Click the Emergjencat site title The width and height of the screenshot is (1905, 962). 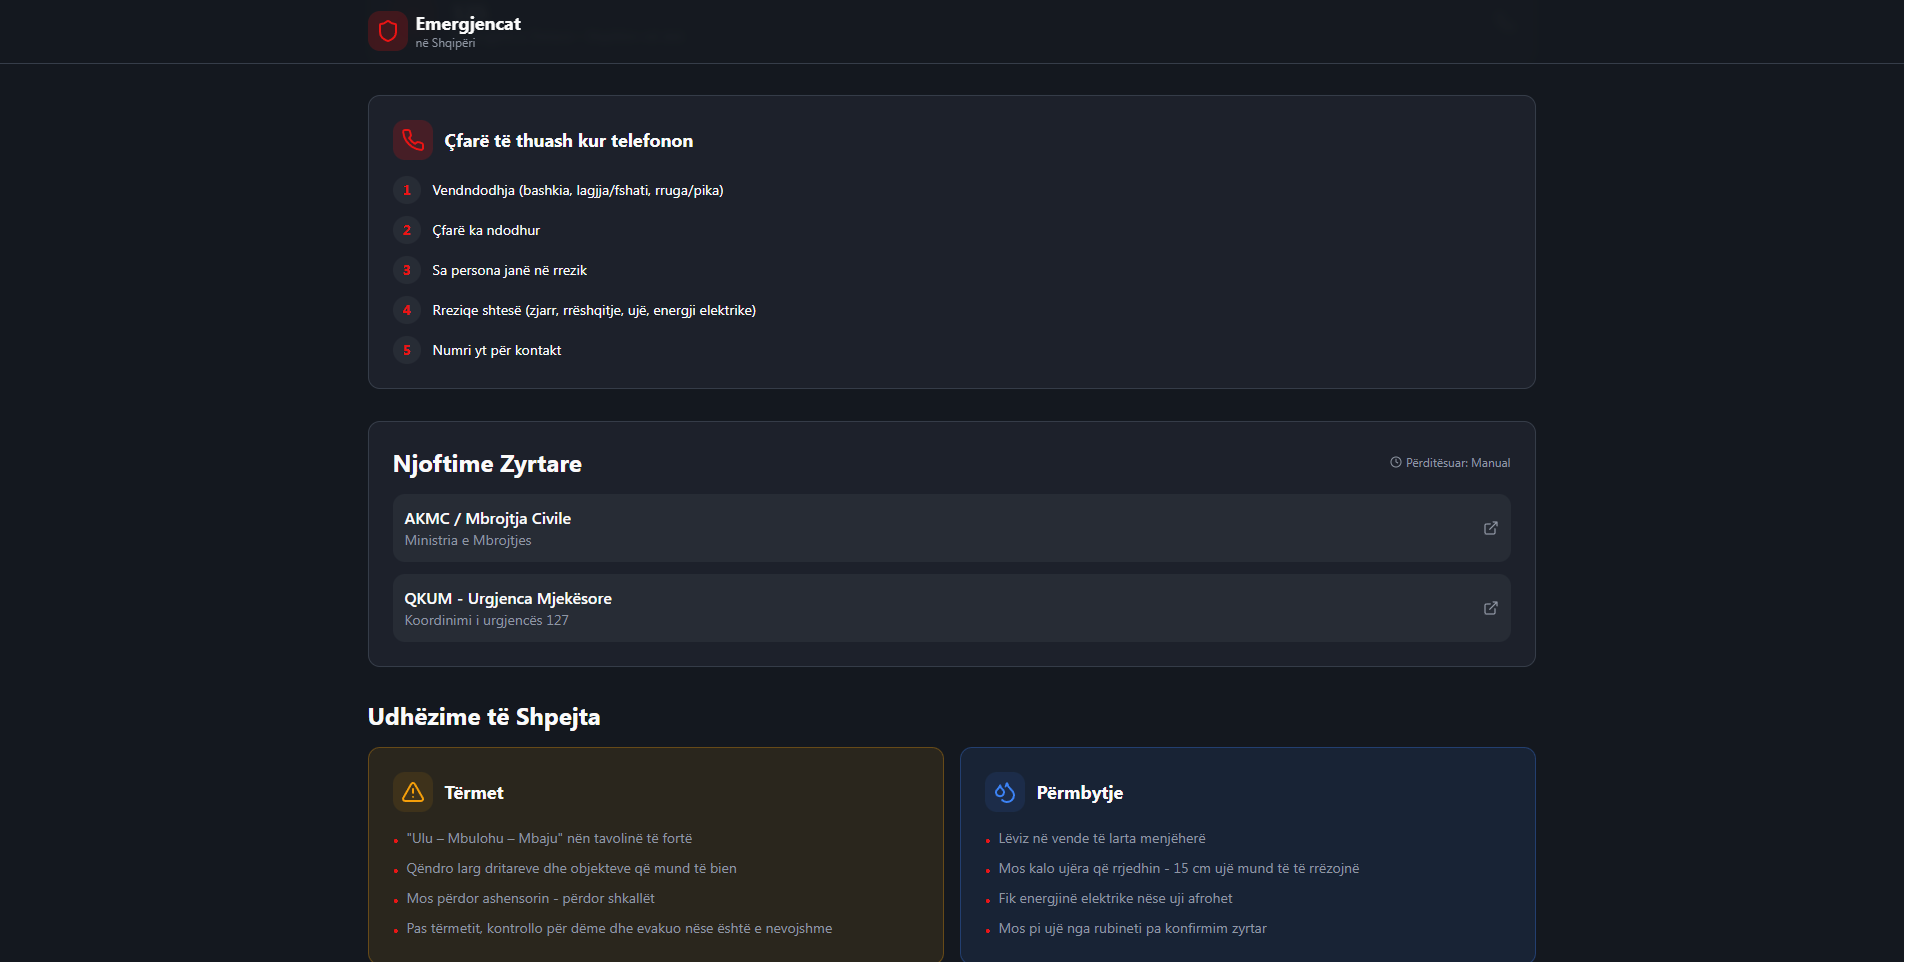468,24
